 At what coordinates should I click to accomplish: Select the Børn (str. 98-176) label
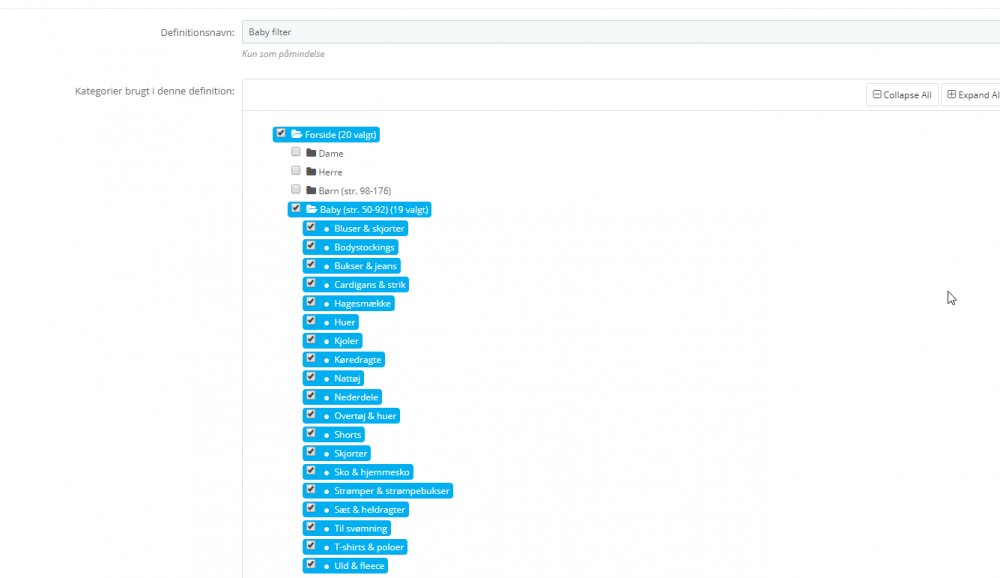pyautogui.click(x=355, y=191)
